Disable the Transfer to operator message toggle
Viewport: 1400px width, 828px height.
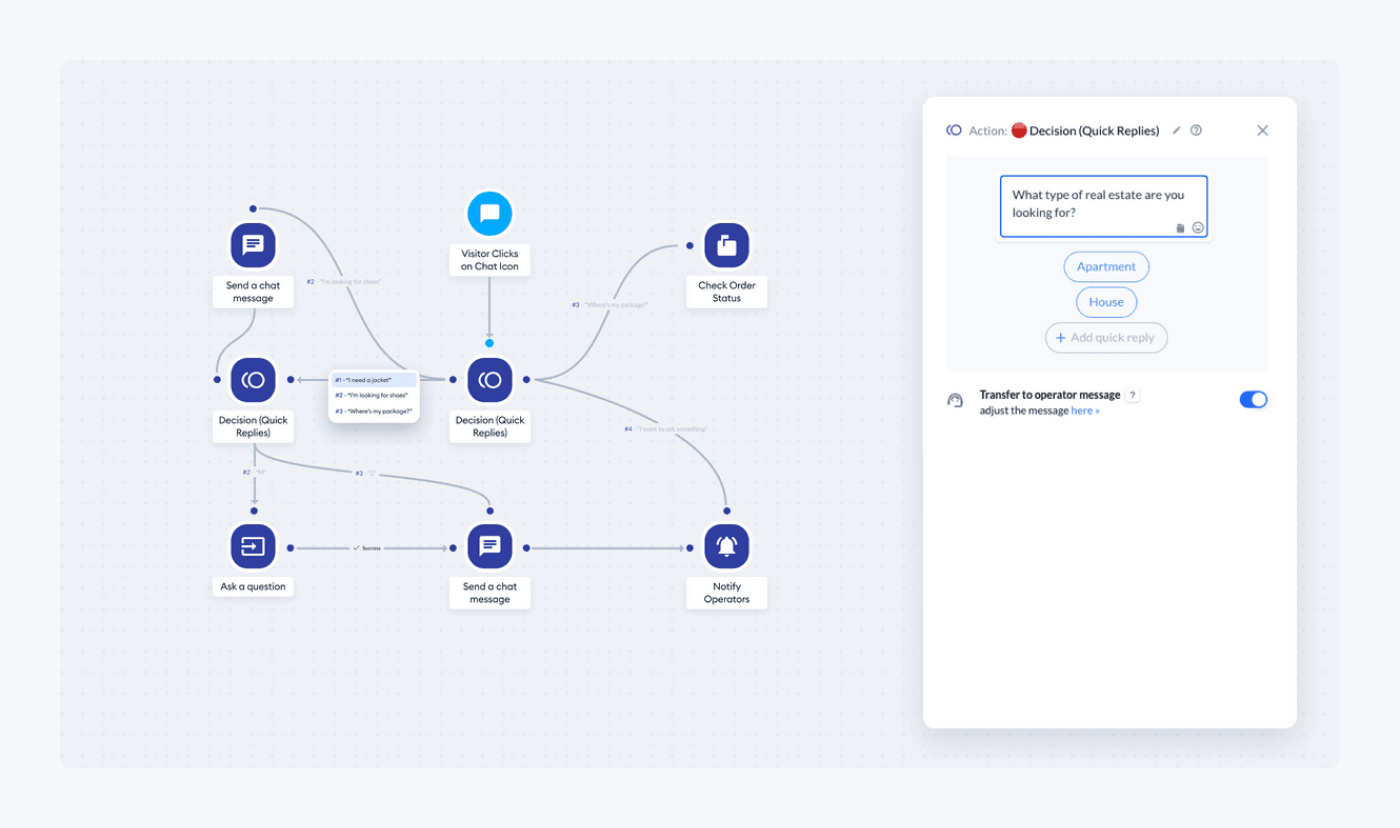click(1252, 399)
